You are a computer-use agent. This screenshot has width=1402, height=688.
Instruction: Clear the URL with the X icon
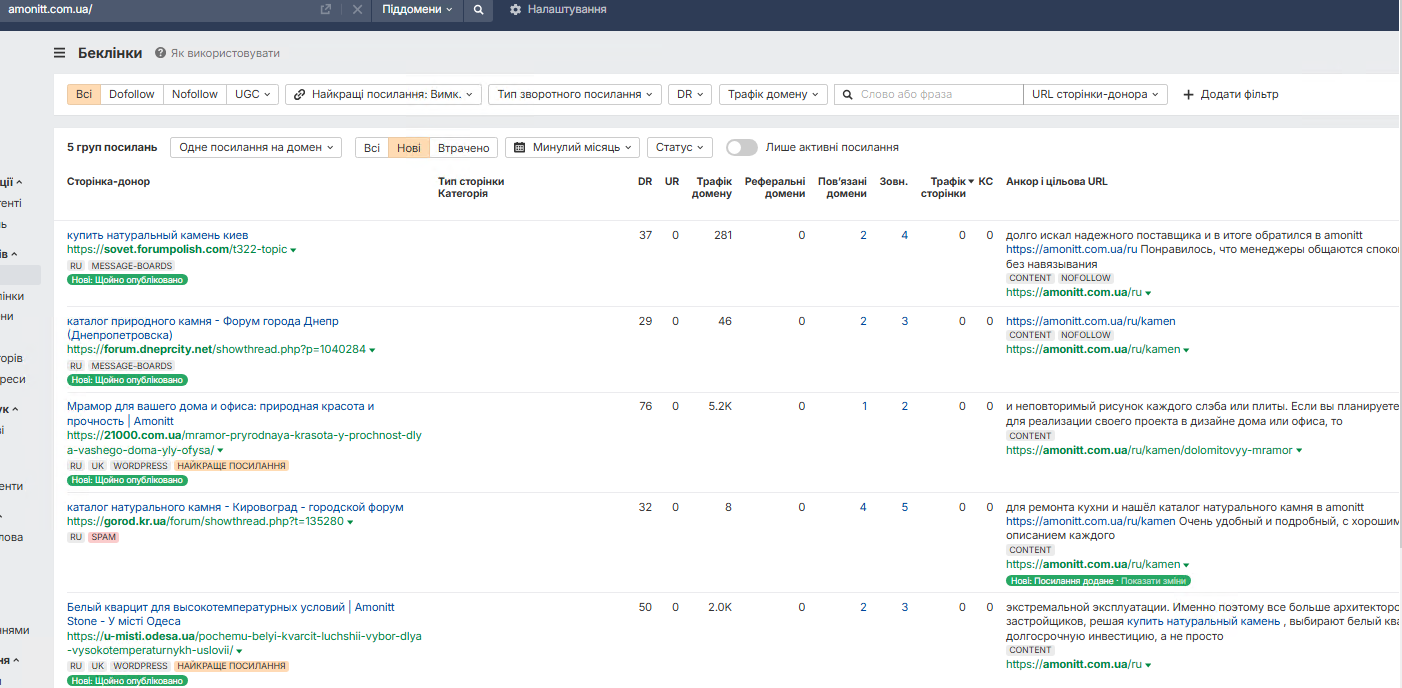pos(358,9)
